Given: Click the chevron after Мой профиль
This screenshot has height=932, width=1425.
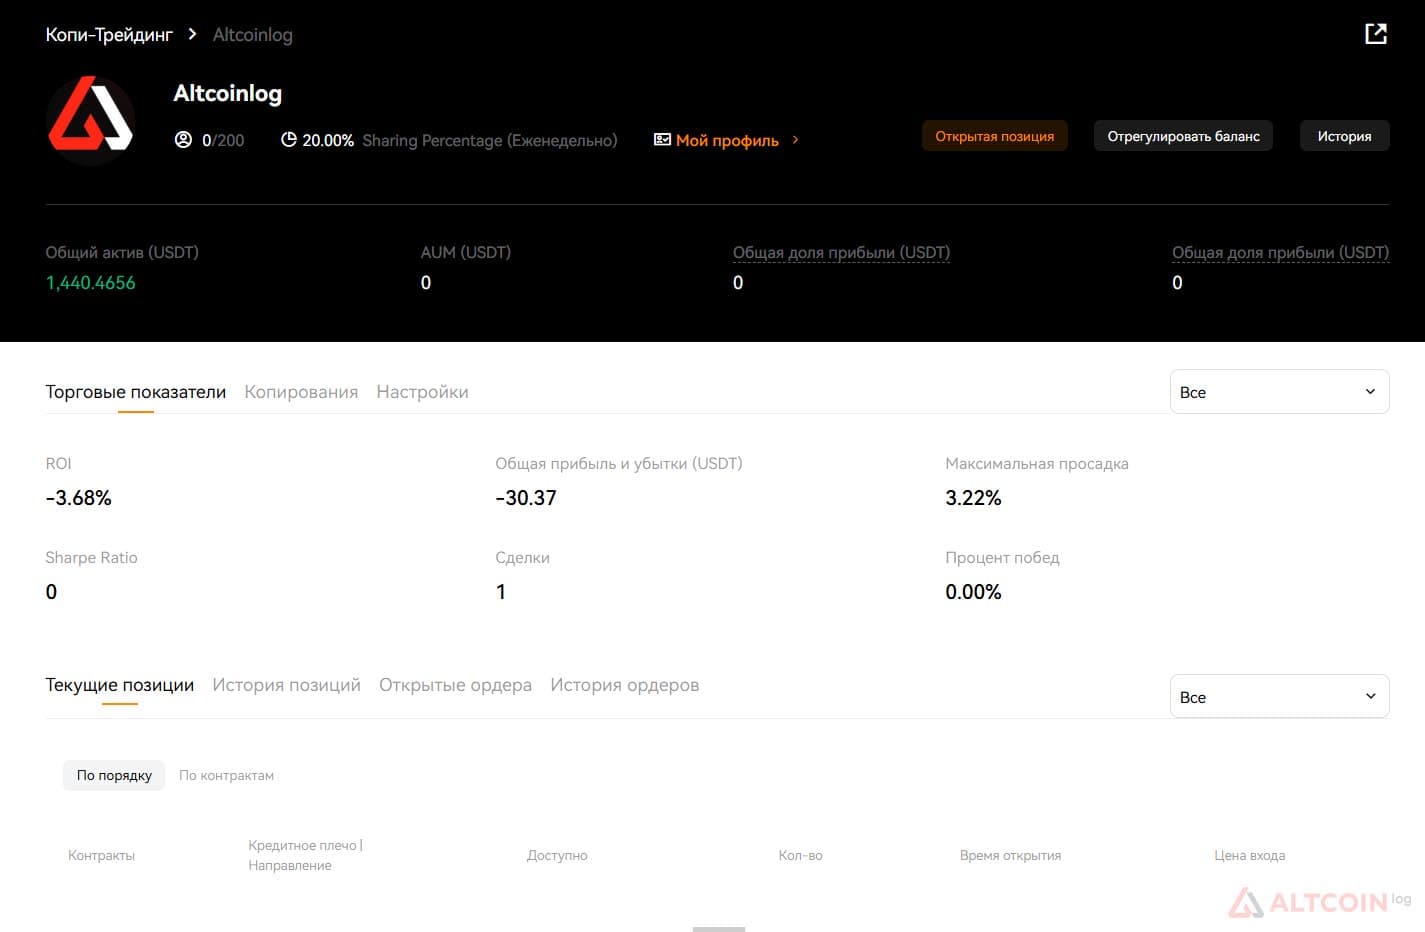Looking at the screenshot, I should coord(795,140).
